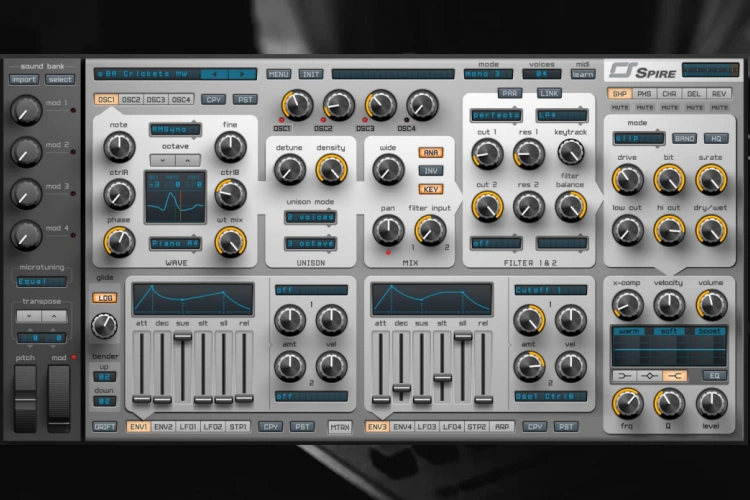This screenshot has height=500, width=750.
Task: Click the CPY button beside OSC4 tab
Action: (x=213, y=100)
